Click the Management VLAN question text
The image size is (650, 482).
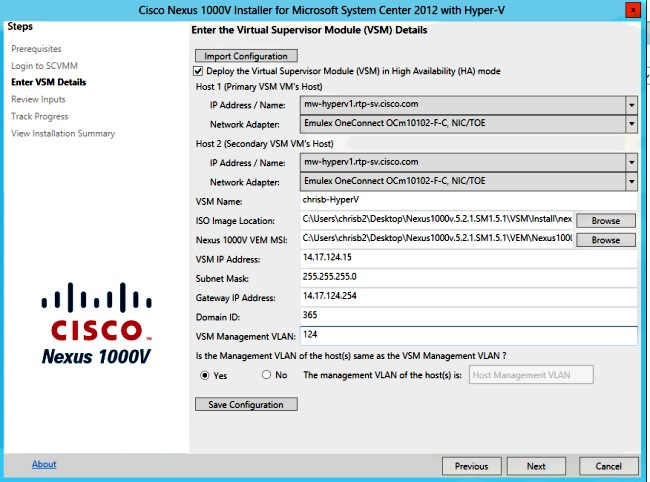(x=351, y=356)
